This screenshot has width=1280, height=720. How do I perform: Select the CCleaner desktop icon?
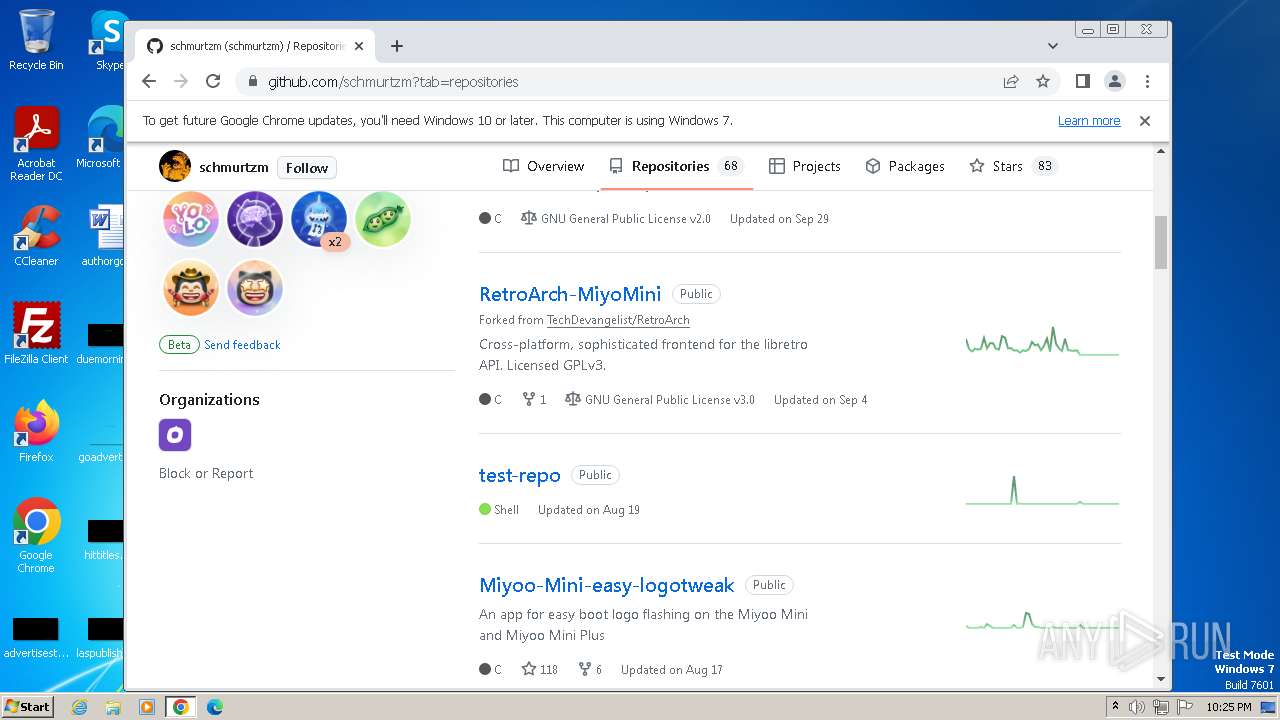pyautogui.click(x=36, y=236)
